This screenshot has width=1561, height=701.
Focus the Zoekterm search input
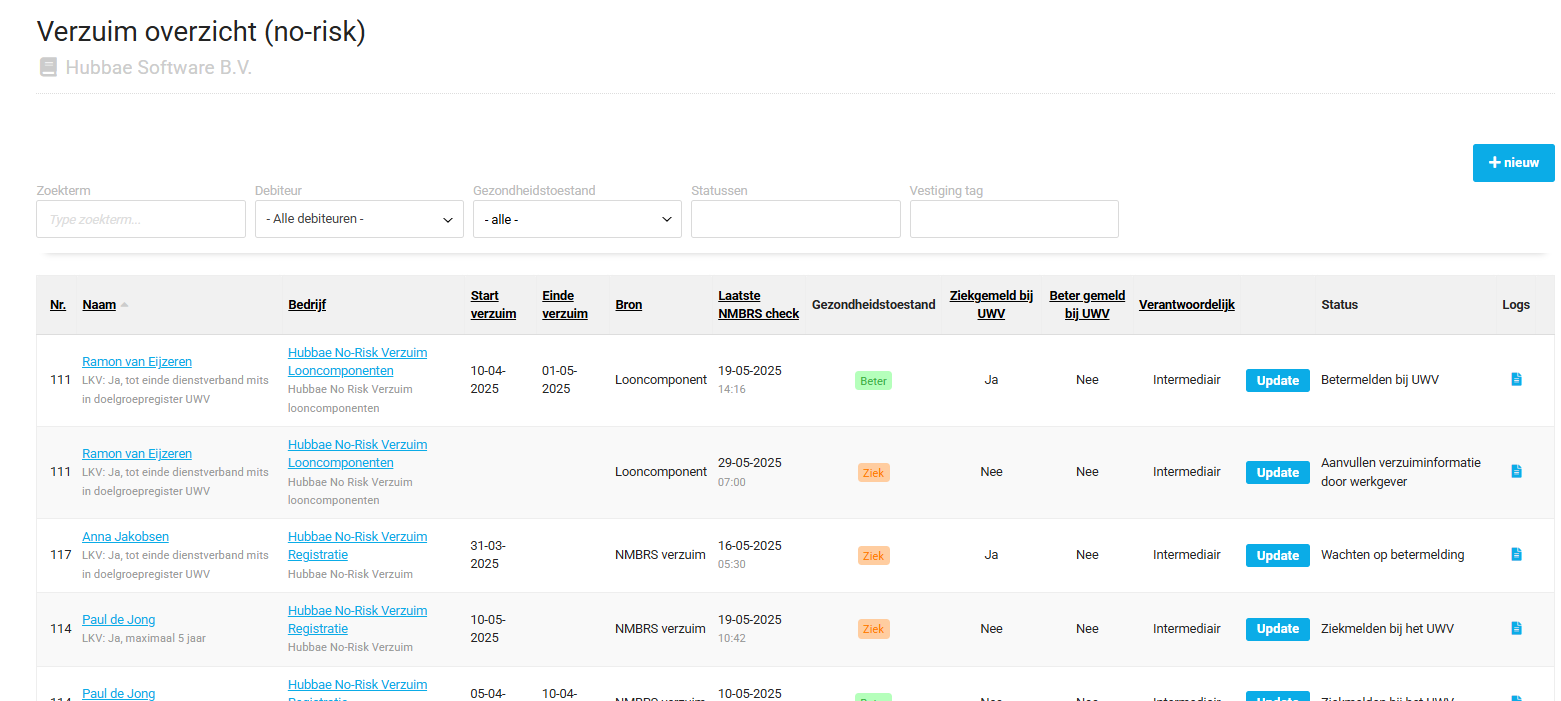(x=141, y=219)
